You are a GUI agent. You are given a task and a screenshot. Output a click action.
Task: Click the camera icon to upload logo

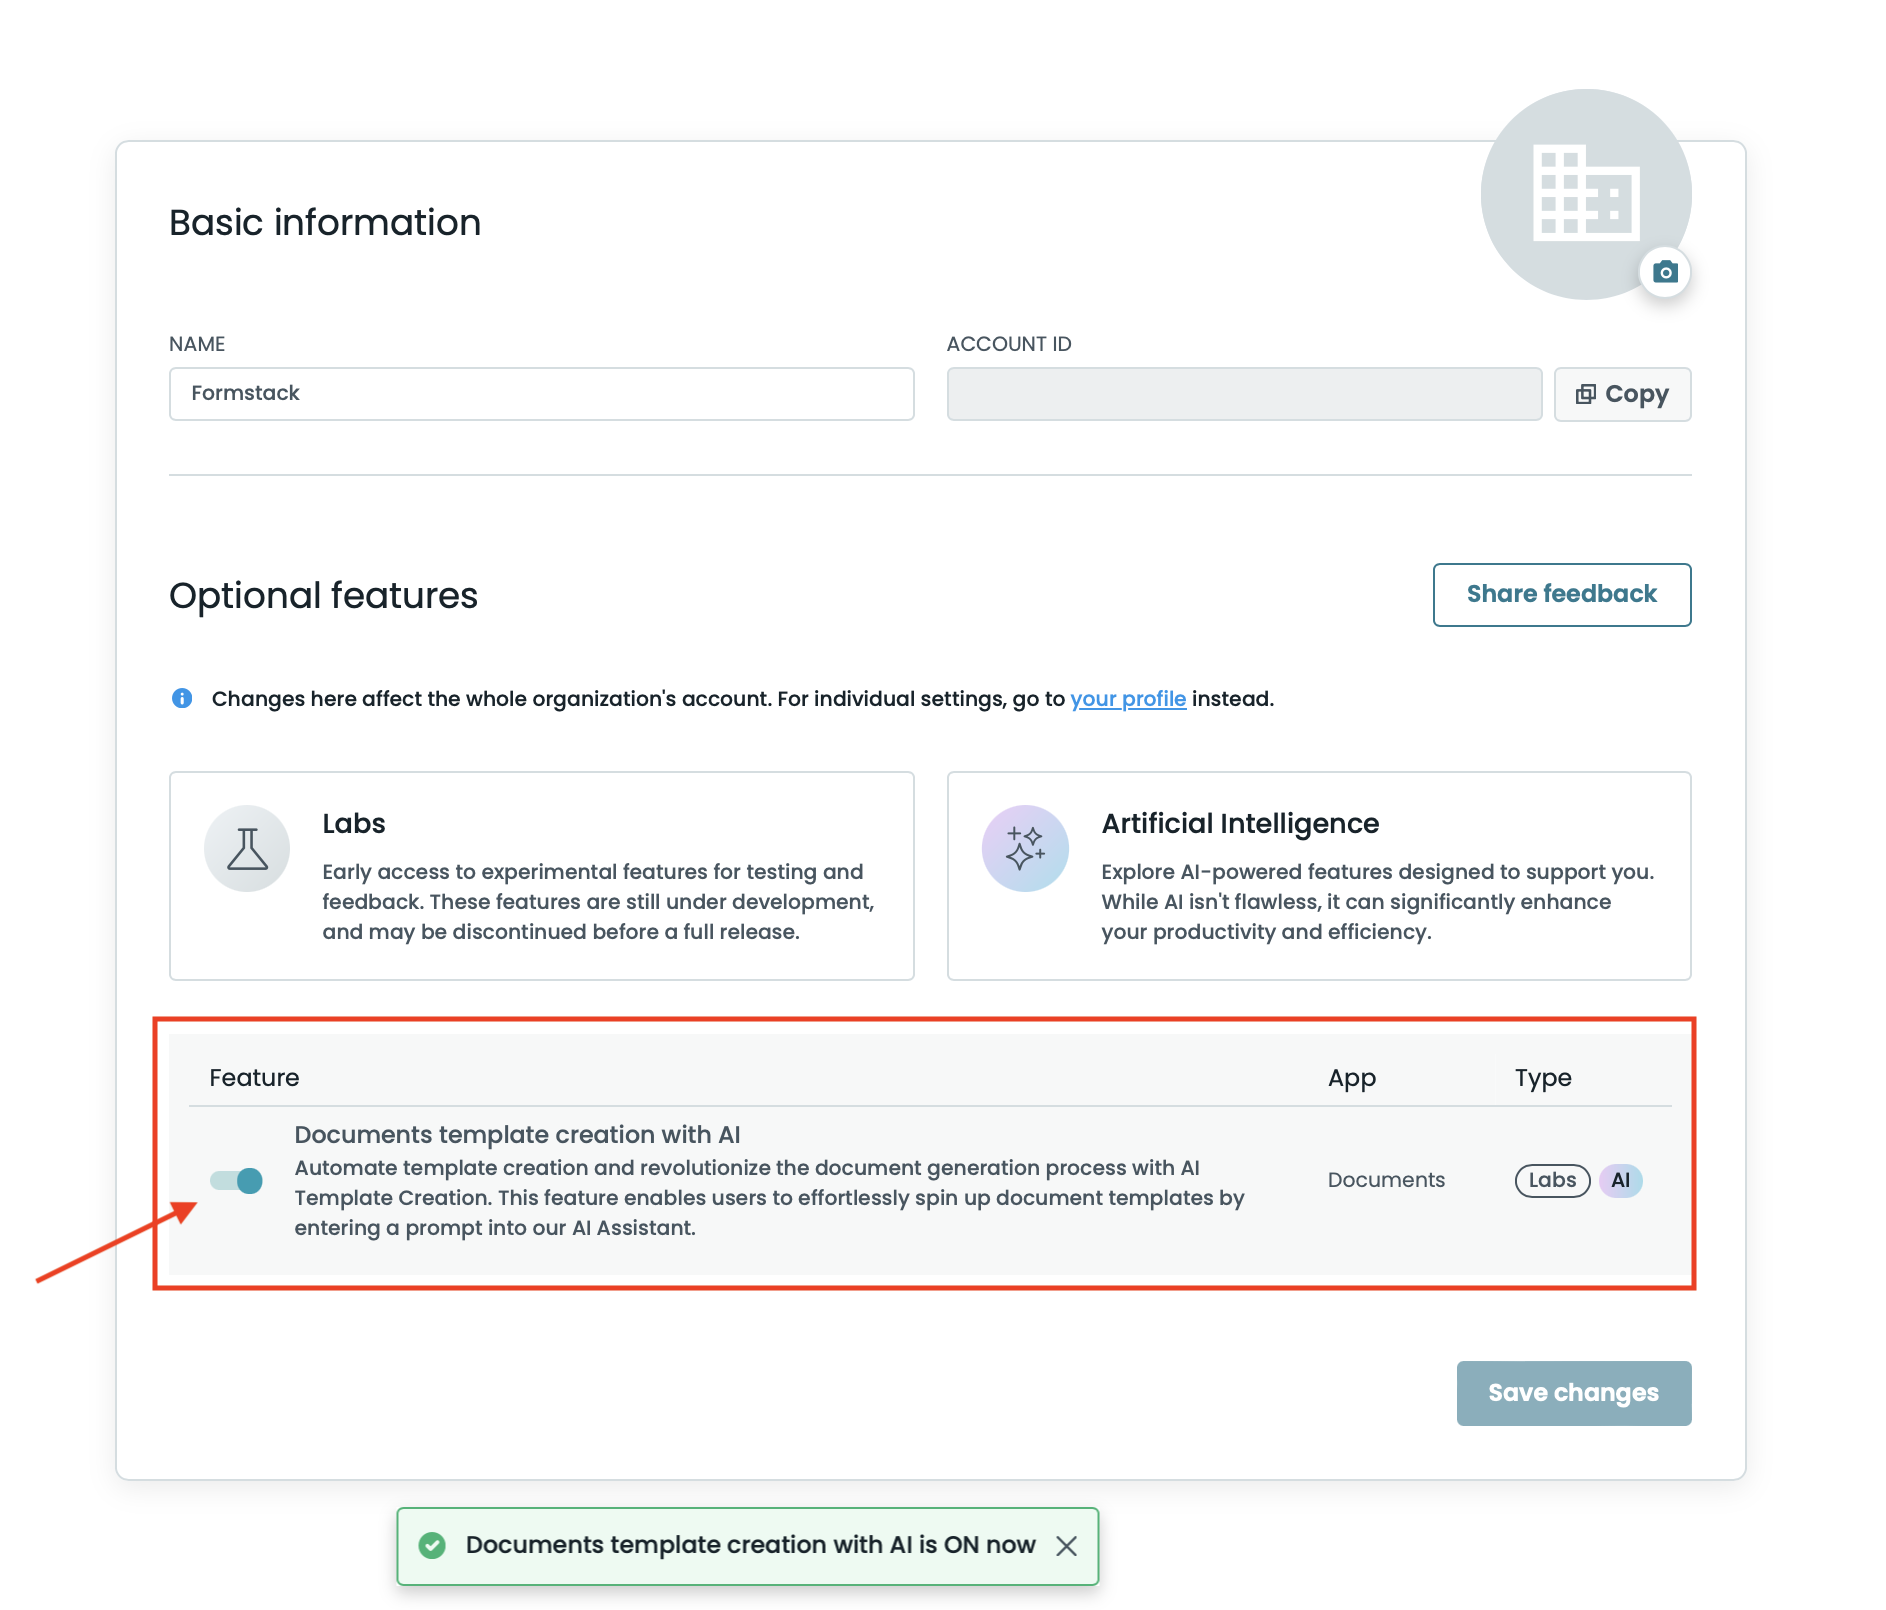[1665, 272]
